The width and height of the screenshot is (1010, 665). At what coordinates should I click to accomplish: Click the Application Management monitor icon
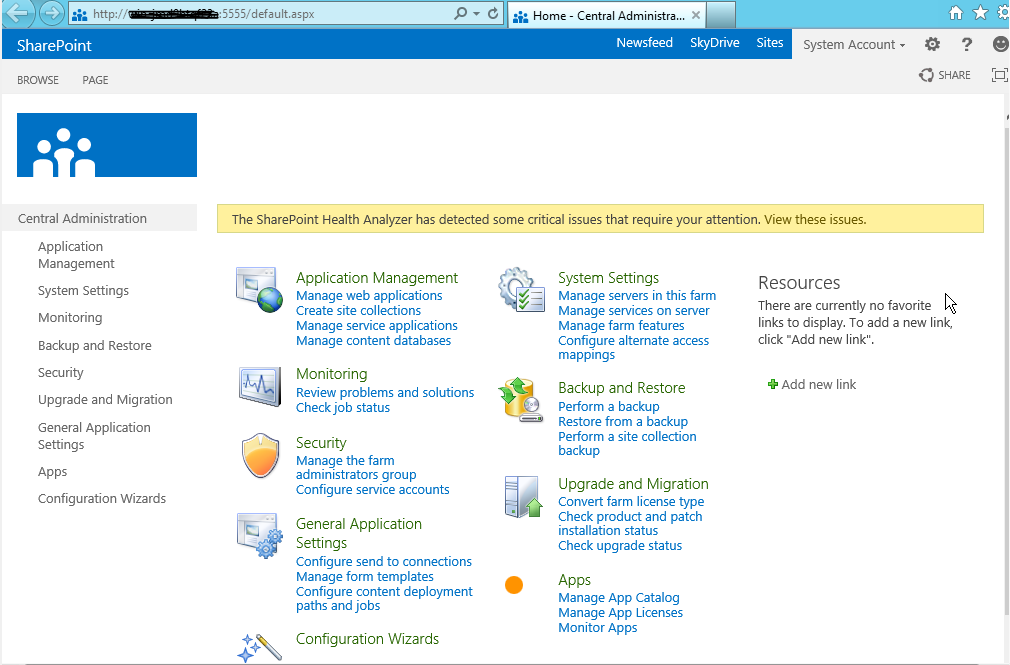coord(259,287)
